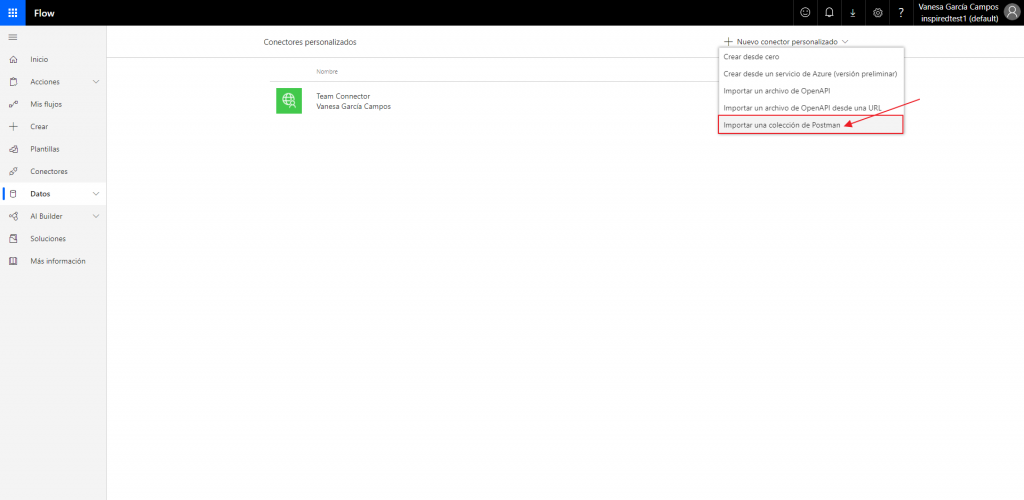Open the notifications bell

tap(829, 13)
